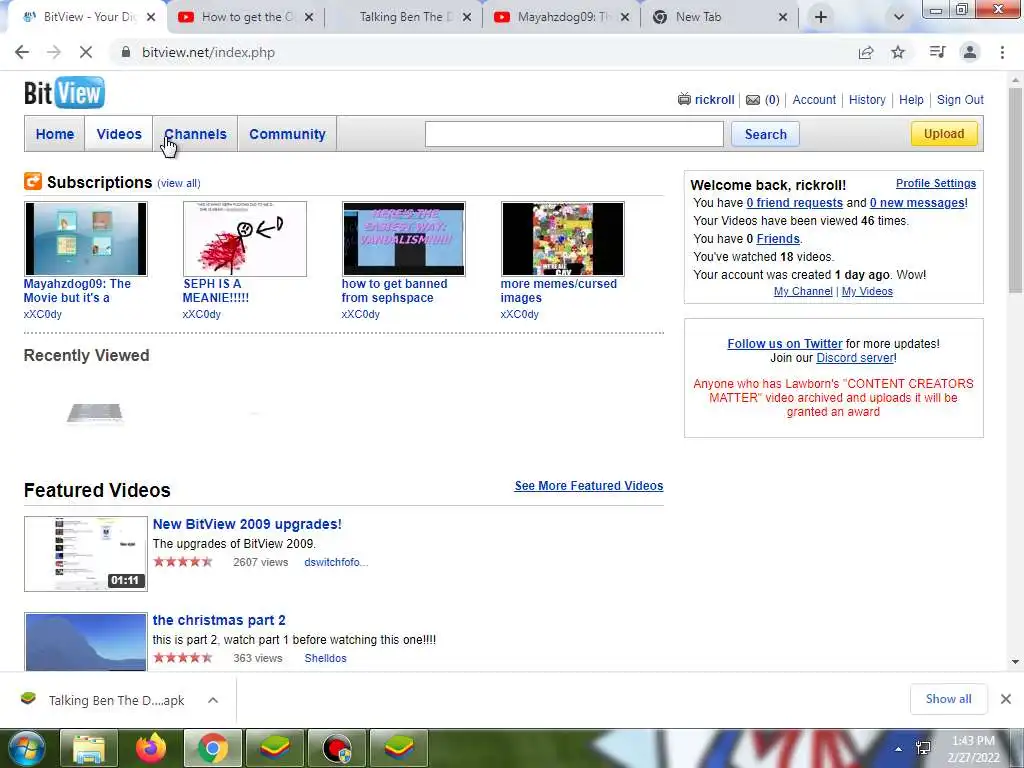Click 'view all' next to Subscriptions
The width and height of the screenshot is (1024, 768).
pos(179,184)
